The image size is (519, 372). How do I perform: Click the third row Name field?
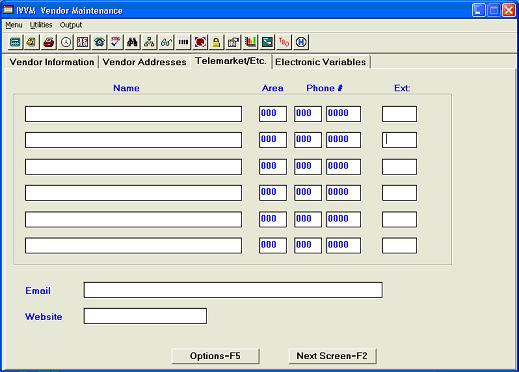tap(133, 167)
